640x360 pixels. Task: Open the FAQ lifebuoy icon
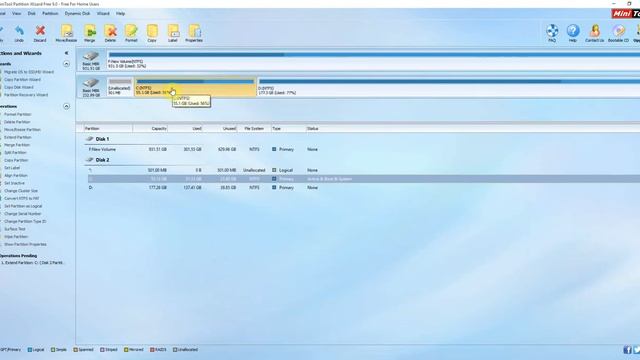[x=552, y=33]
